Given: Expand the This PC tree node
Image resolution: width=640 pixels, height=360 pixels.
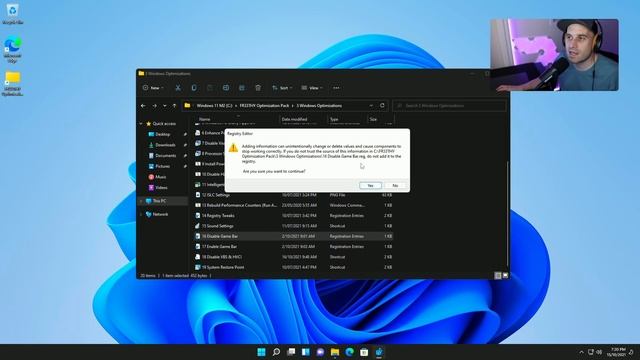Looking at the screenshot, I should [x=141, y=201].
